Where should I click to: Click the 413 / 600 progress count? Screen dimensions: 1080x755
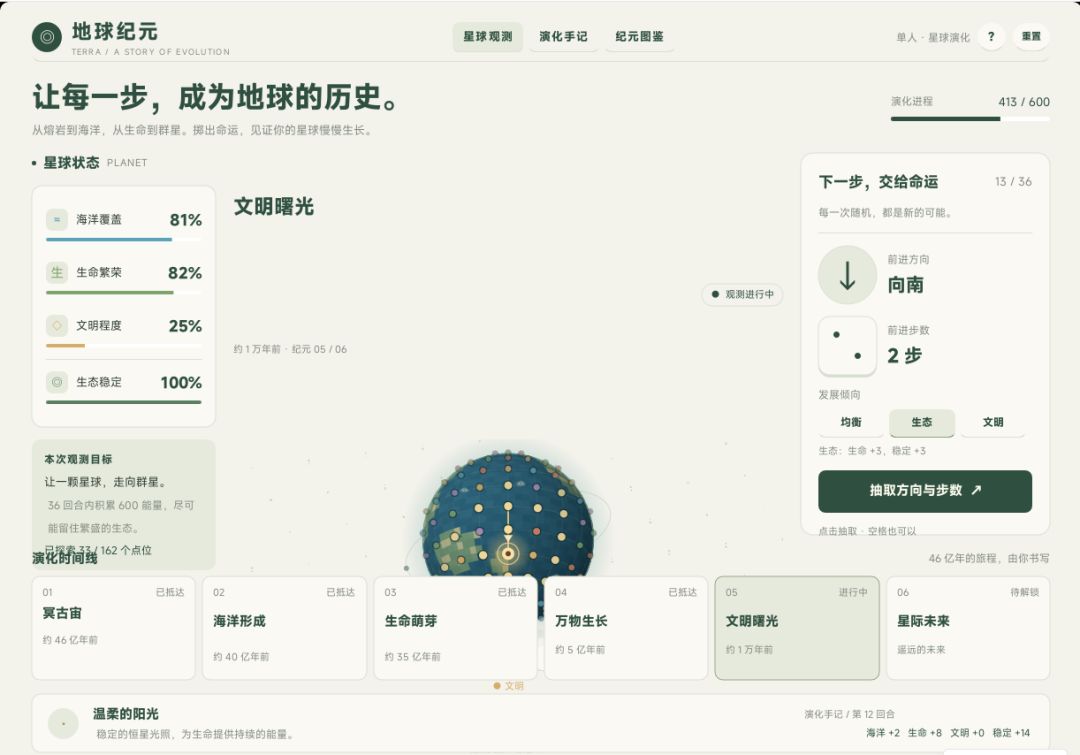coord(1024,102)
